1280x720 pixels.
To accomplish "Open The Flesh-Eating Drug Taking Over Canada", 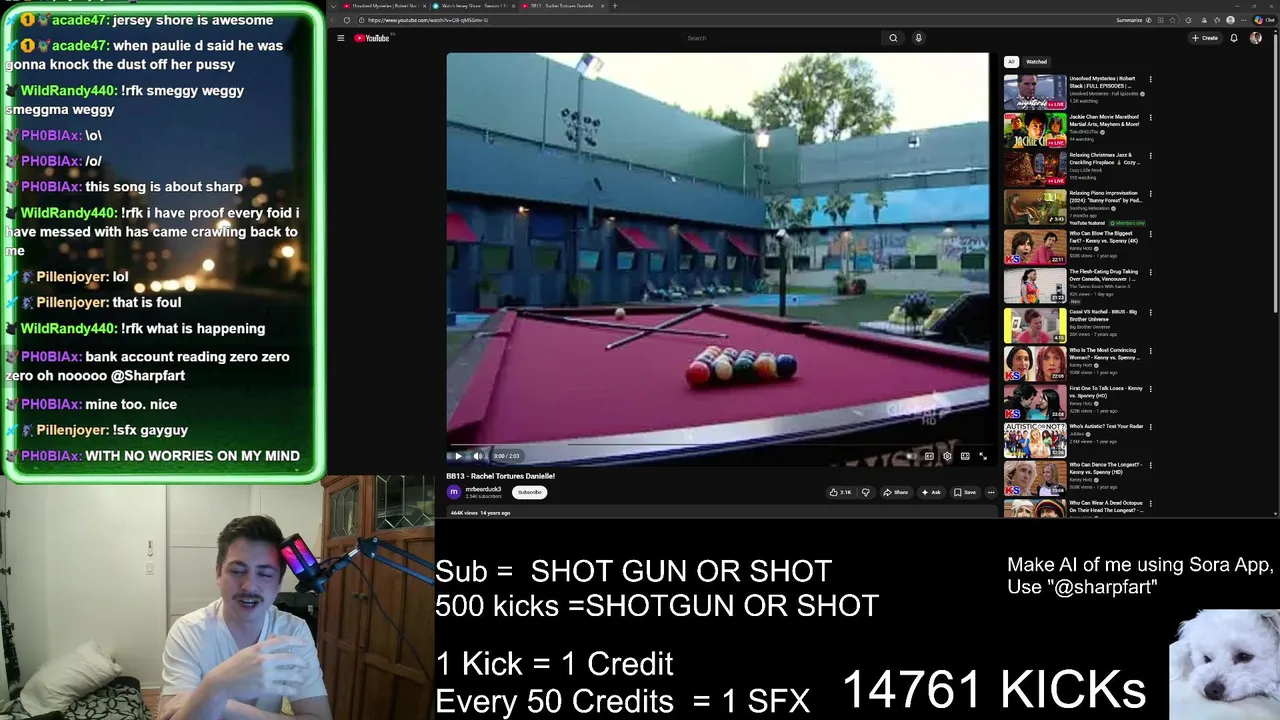I will click(x=1035, y=285).
